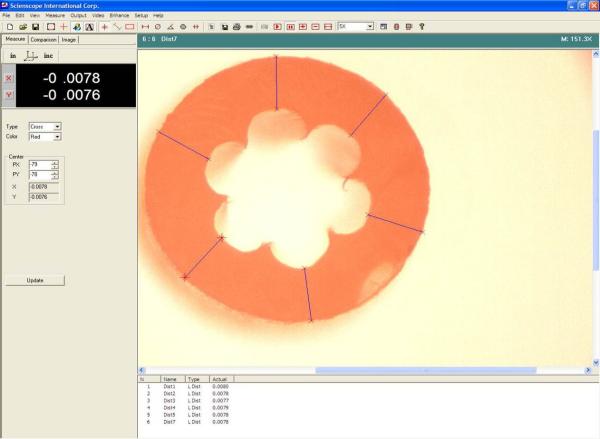Select the red rectangle tool icon

coord(130,26)
